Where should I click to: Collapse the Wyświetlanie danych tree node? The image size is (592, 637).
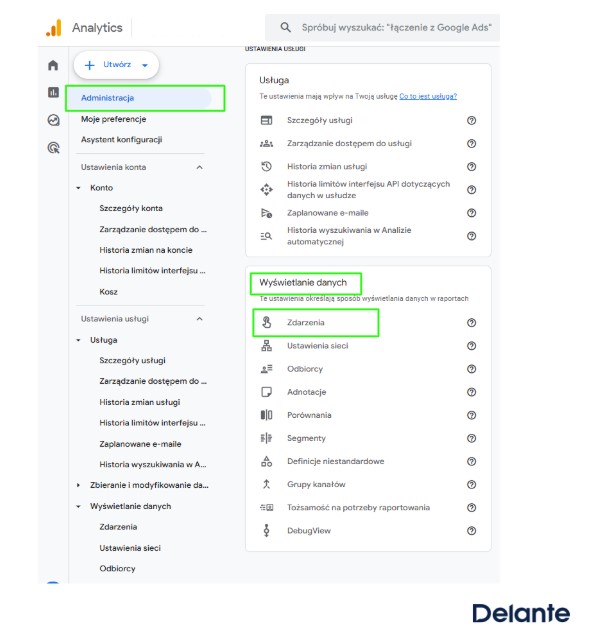point(78,506)
